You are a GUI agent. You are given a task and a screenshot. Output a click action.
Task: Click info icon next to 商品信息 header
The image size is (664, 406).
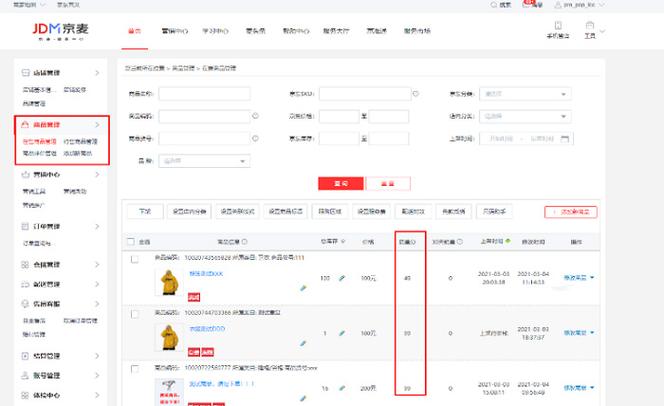[244, 242]
